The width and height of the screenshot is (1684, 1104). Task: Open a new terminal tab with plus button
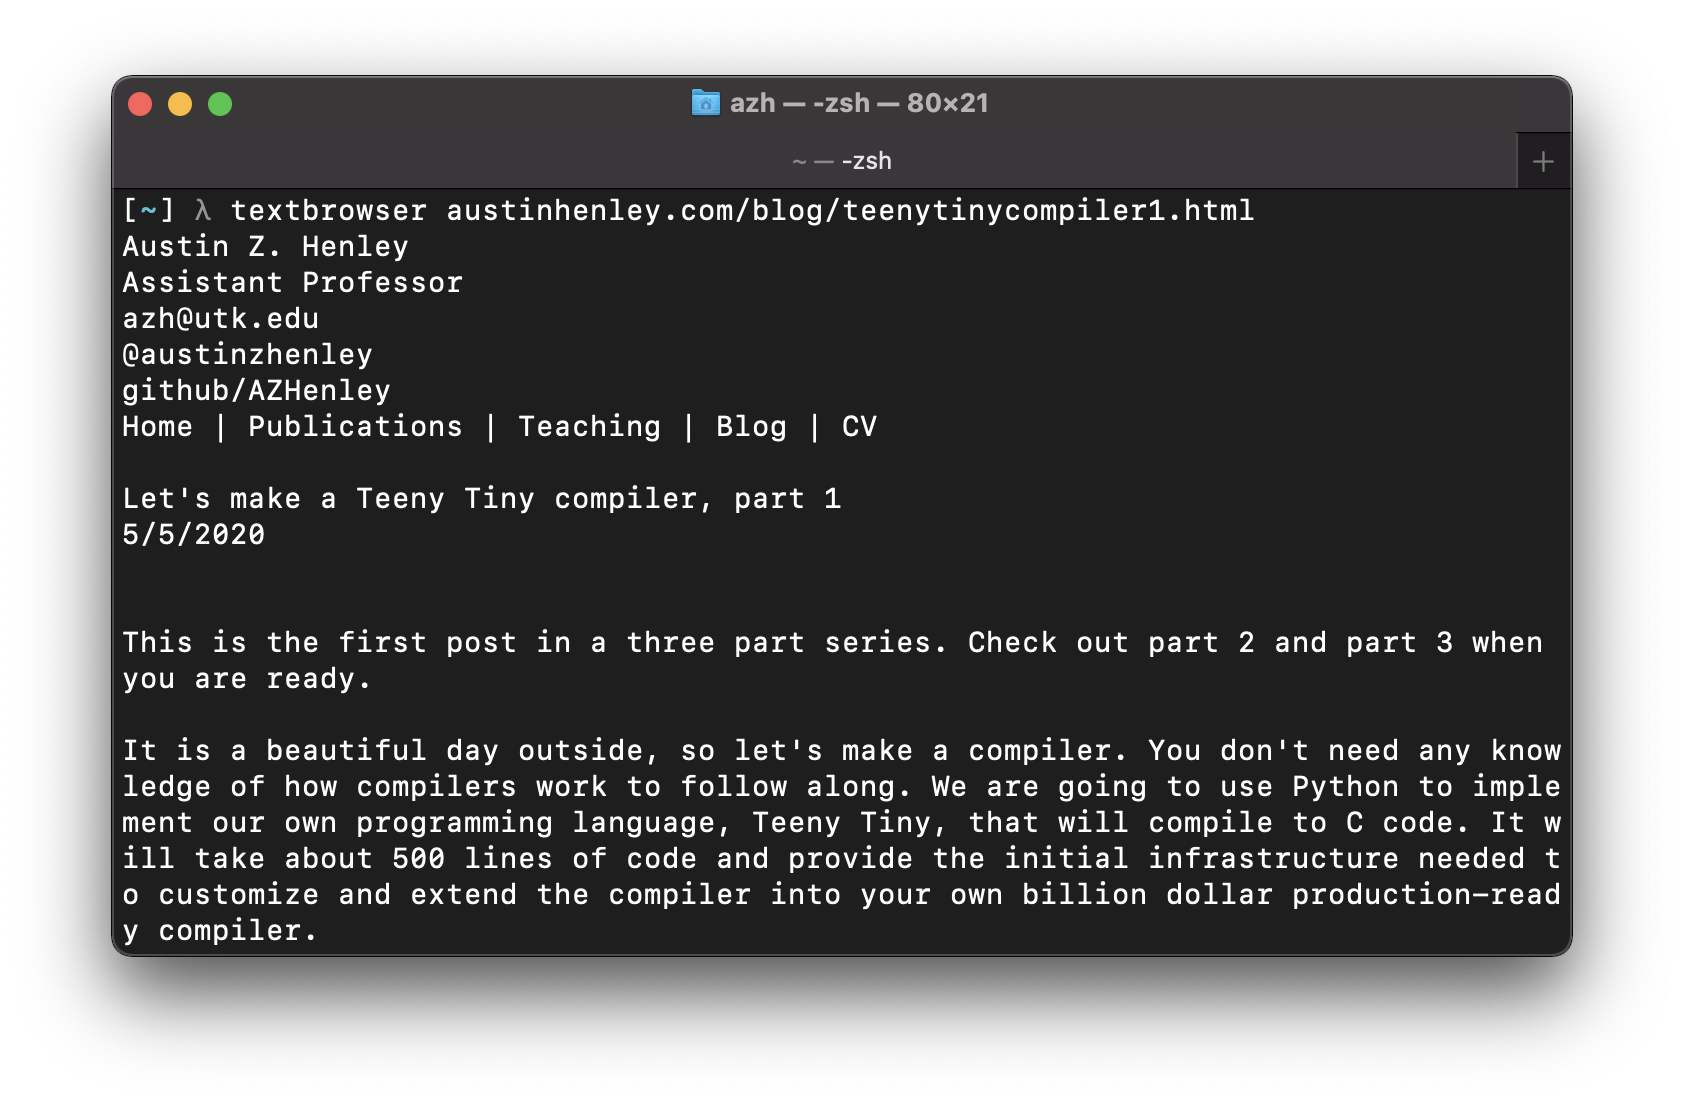point(1543,161)
